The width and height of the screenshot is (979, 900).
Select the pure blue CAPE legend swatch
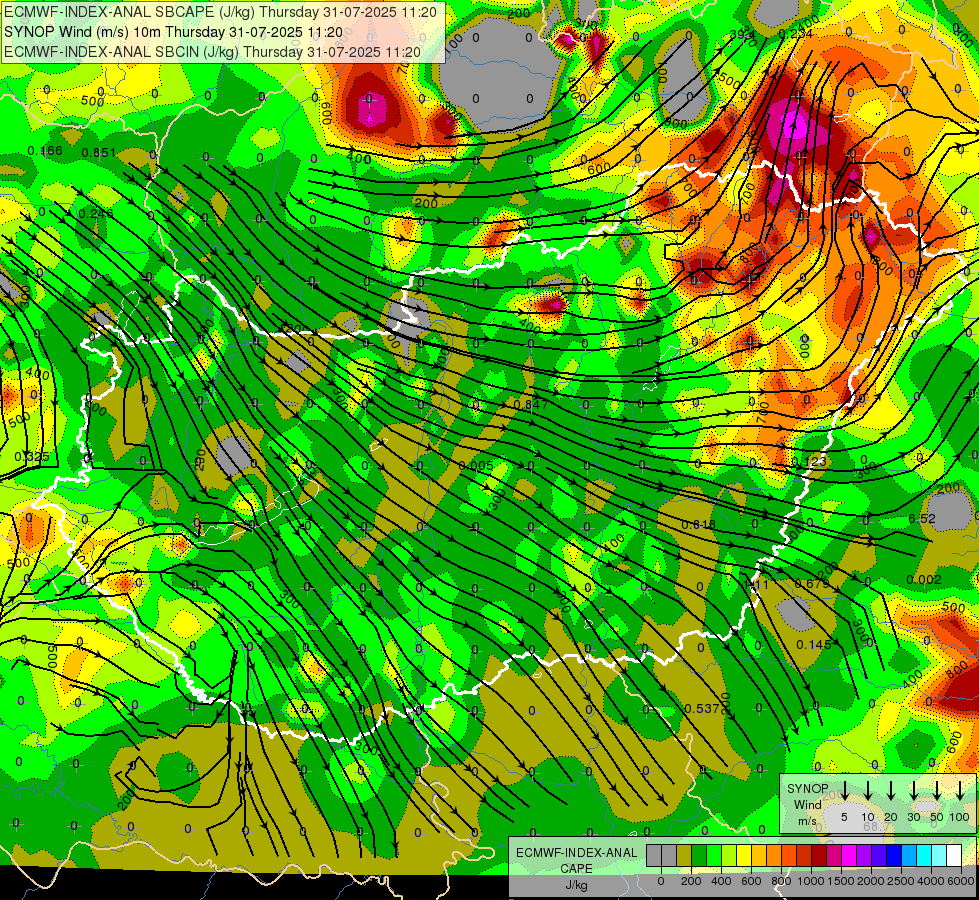[x=895, y=855]
